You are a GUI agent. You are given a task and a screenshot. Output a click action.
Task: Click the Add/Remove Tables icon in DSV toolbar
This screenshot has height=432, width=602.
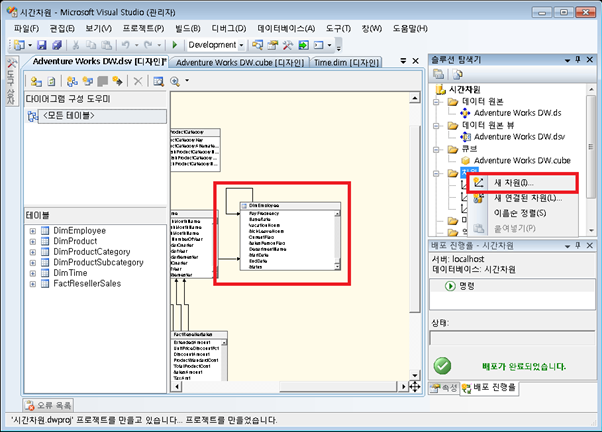coord(36,81)
